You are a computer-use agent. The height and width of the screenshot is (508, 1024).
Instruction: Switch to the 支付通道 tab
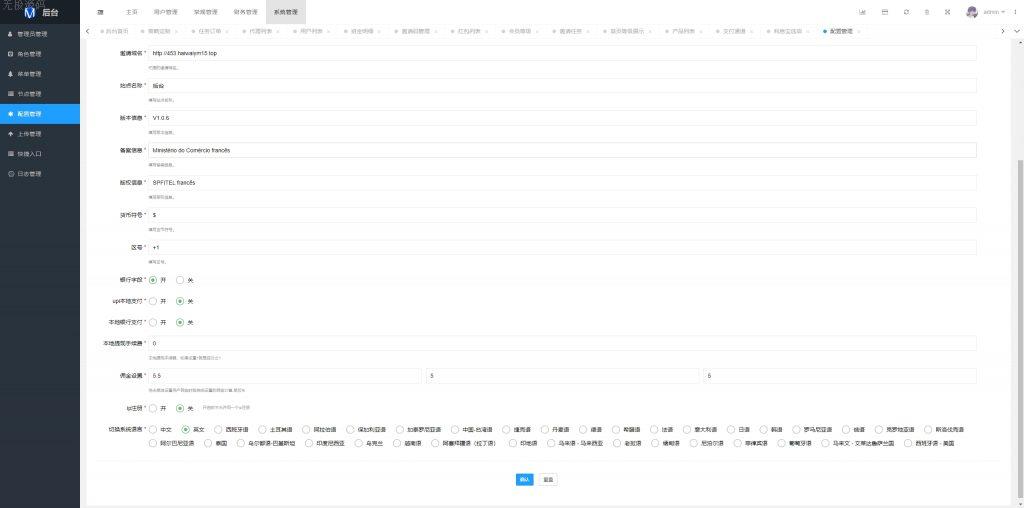tap(734, 31)
